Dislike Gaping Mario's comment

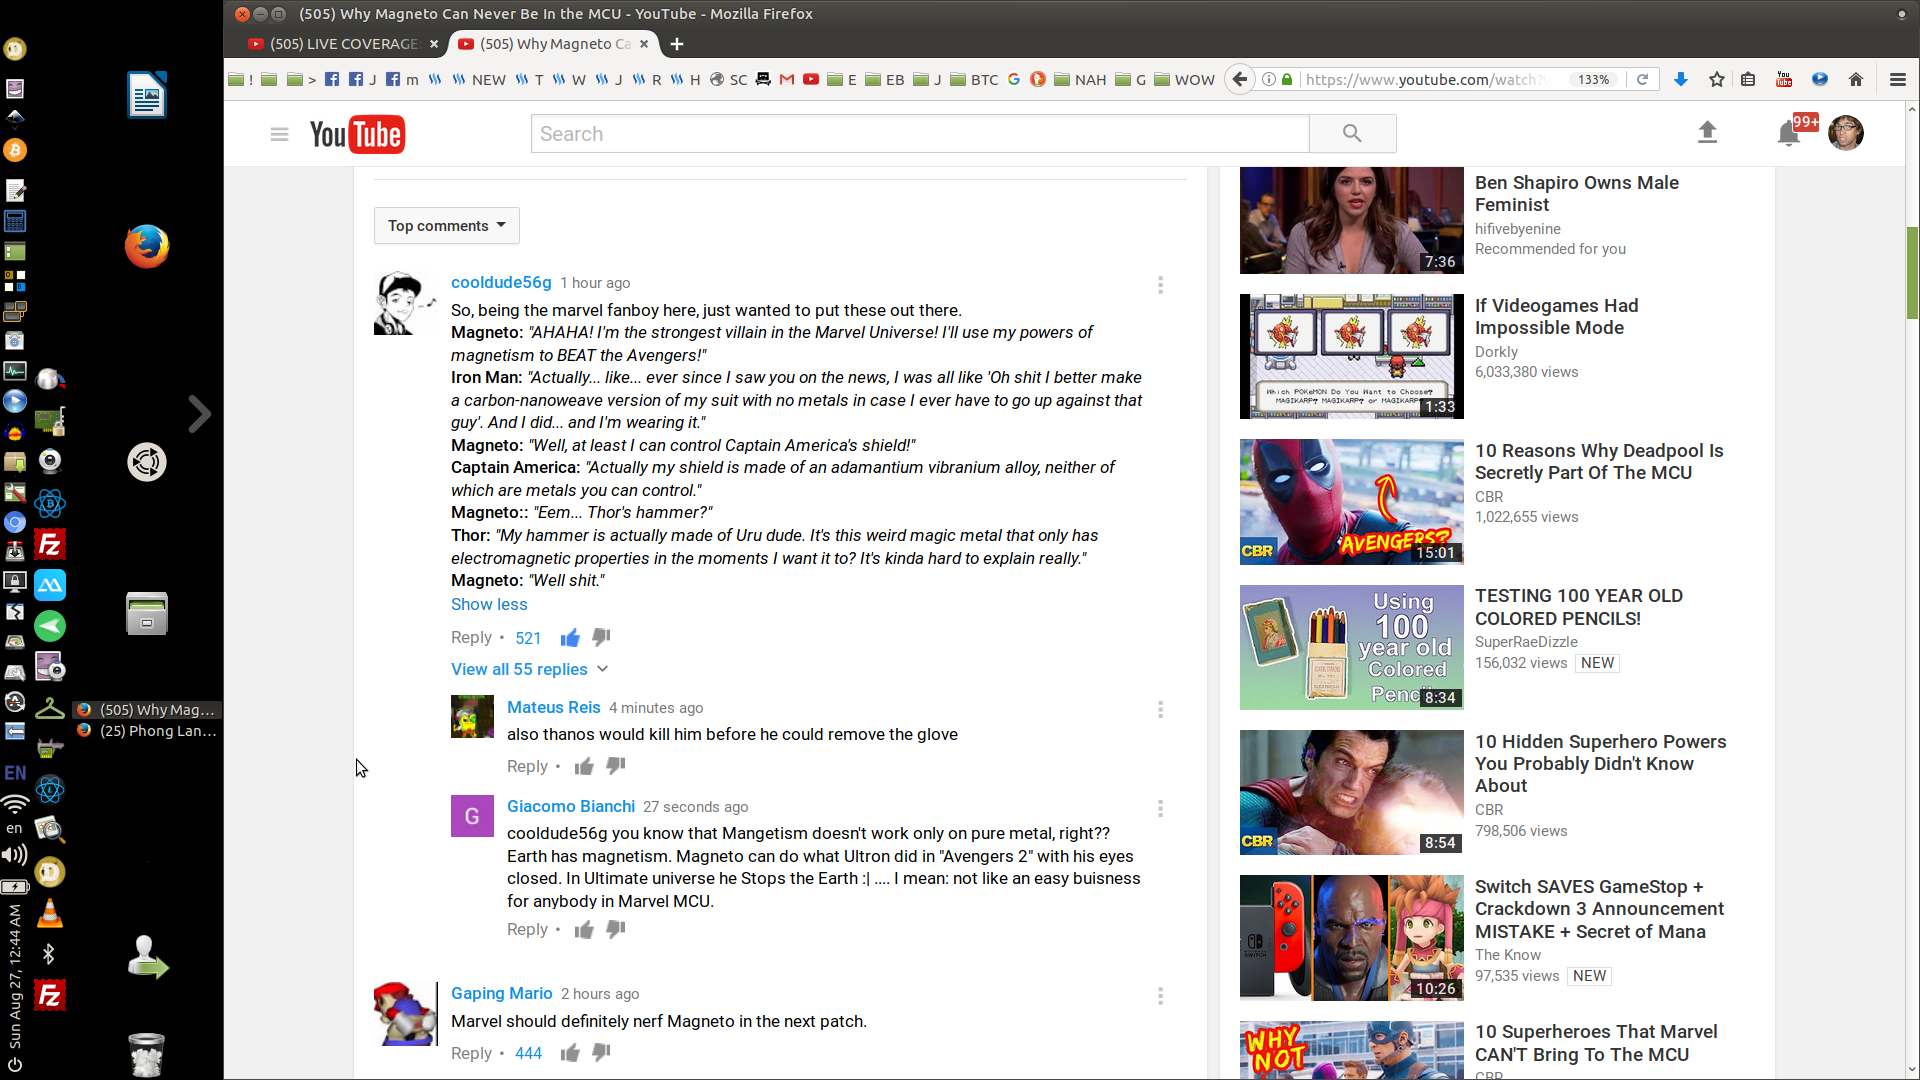(601, 1052)
